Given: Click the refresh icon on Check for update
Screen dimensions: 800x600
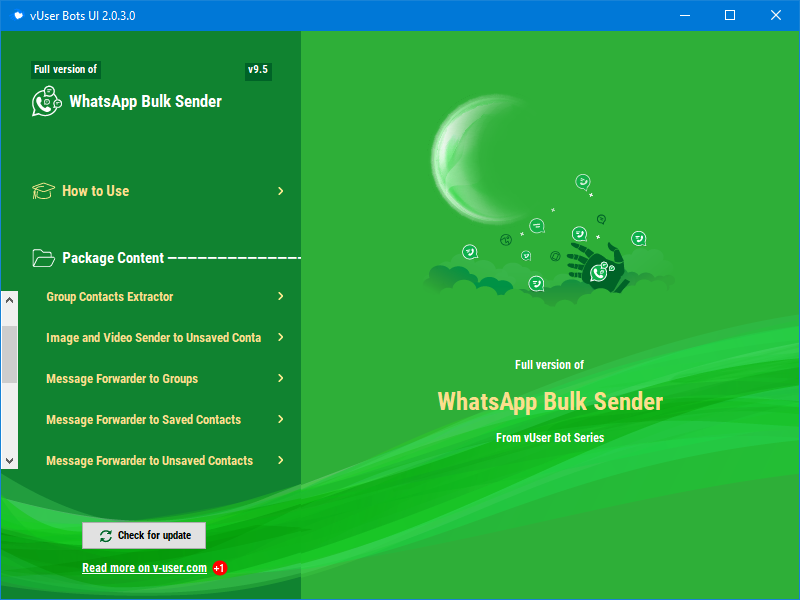Looking at the screenshot, I should pyautogui.click(x=106, y=536).
